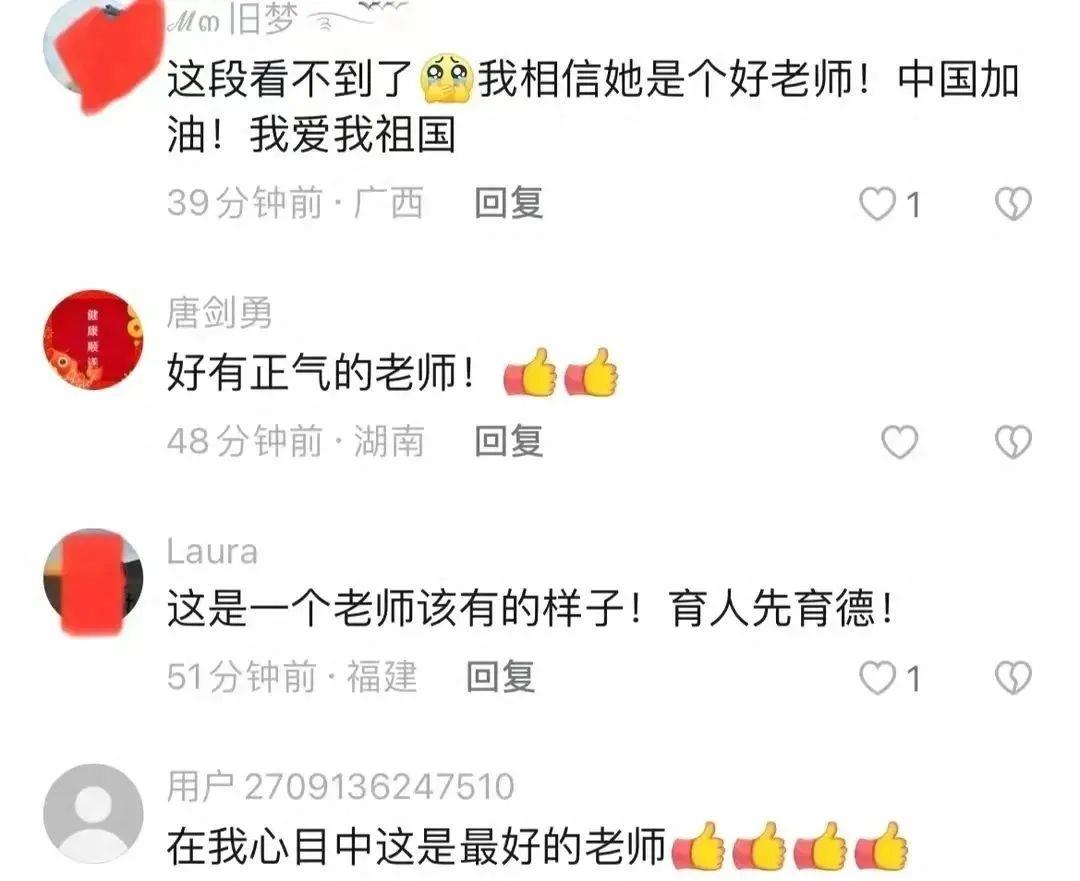
Task: Open the 旧梦 user avatar
Action: 101,54
